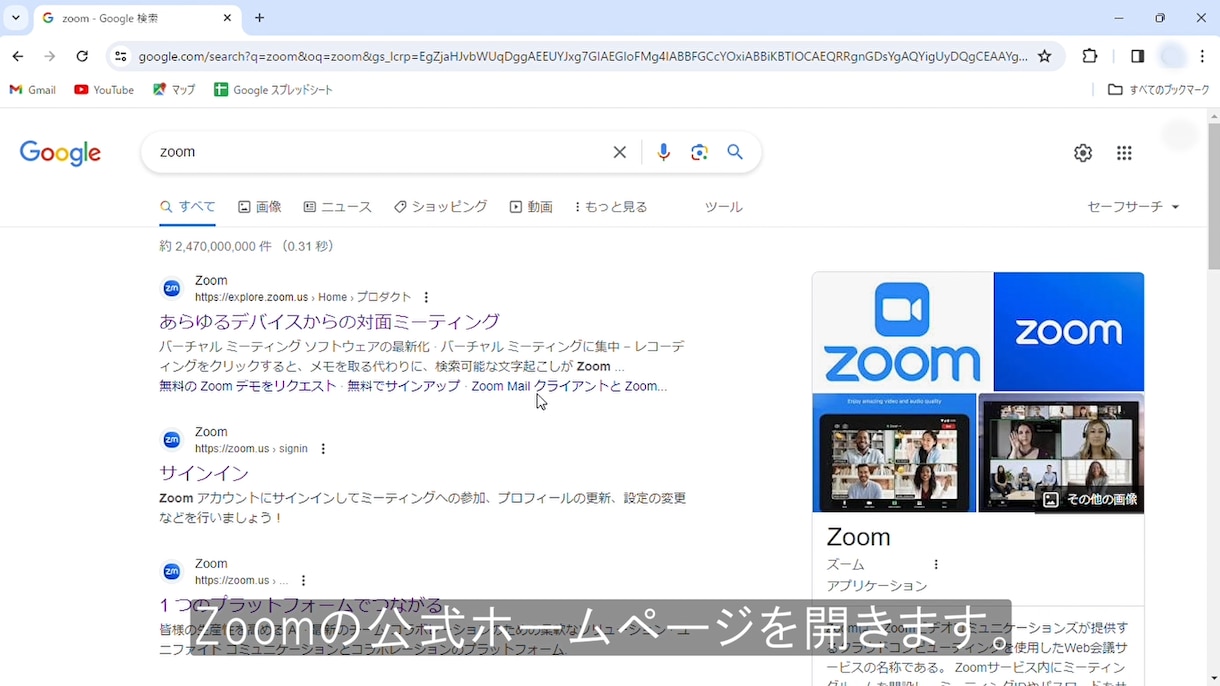Open Zoom laptop meeting screenshot thumbnail

point(894,453)
